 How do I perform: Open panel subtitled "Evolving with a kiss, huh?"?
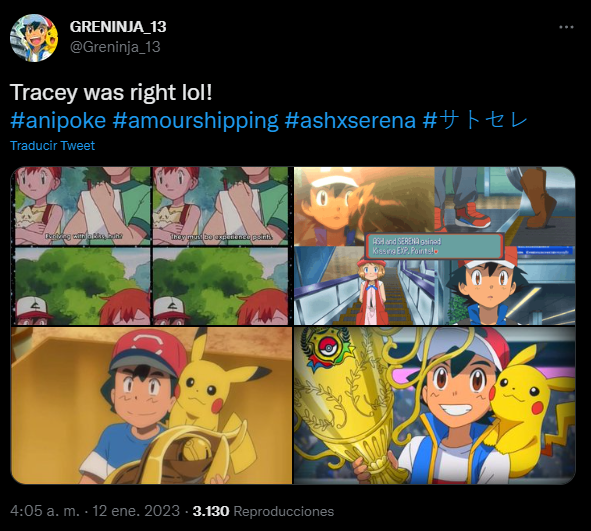point(83,206)
